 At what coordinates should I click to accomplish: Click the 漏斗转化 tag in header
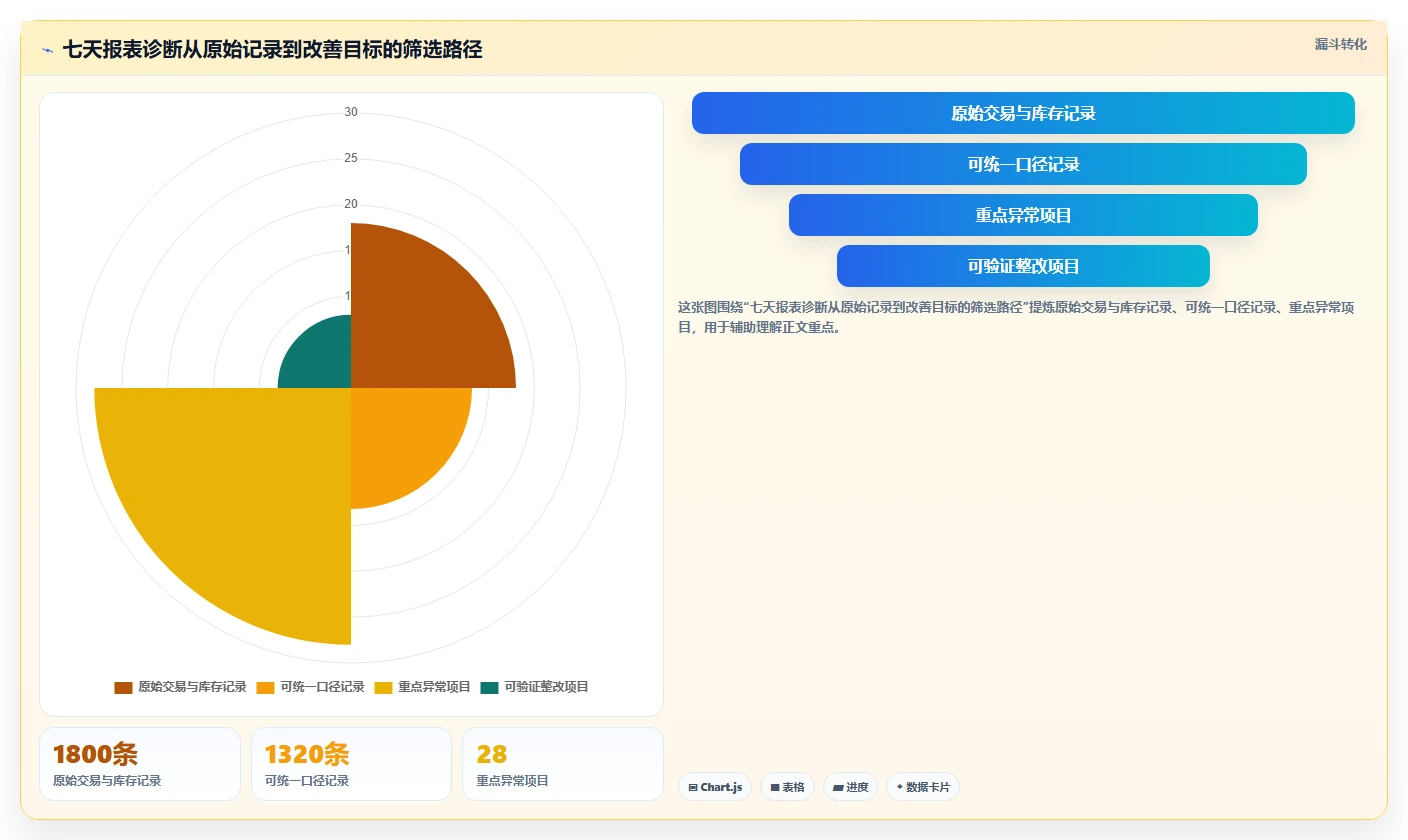point(1340,44)
